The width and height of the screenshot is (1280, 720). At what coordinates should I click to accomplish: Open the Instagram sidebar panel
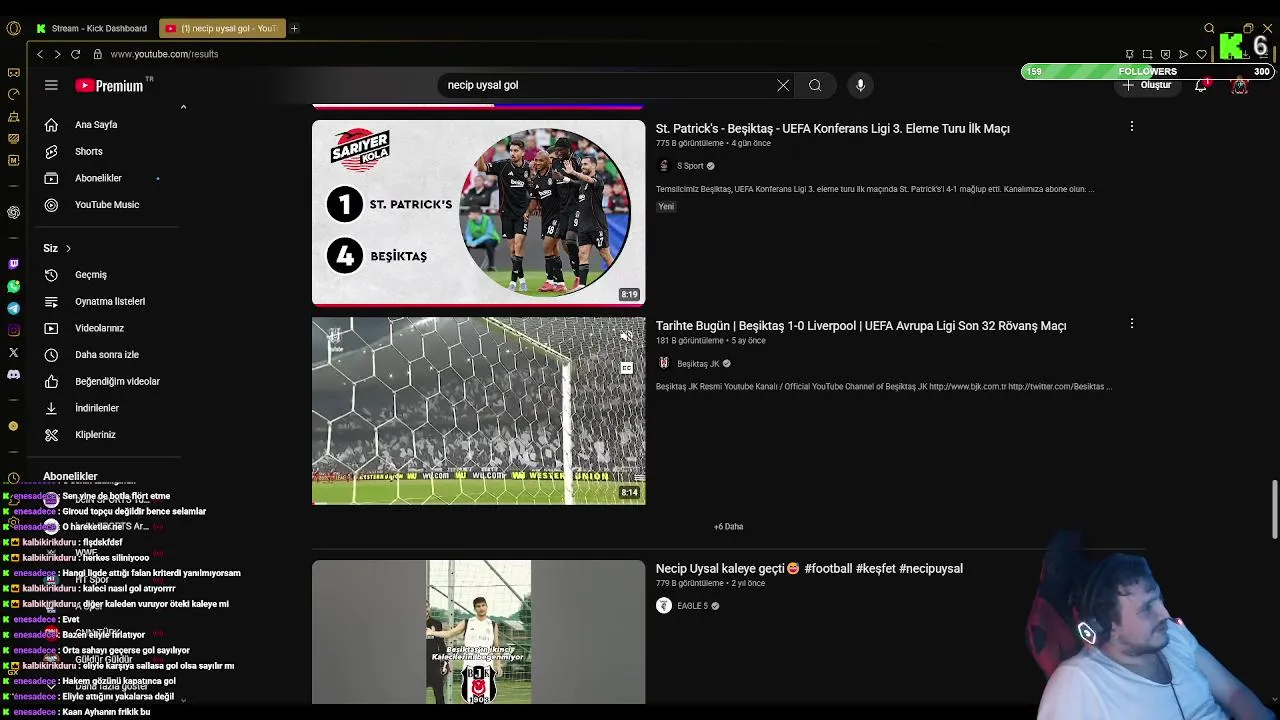point(13,330)
